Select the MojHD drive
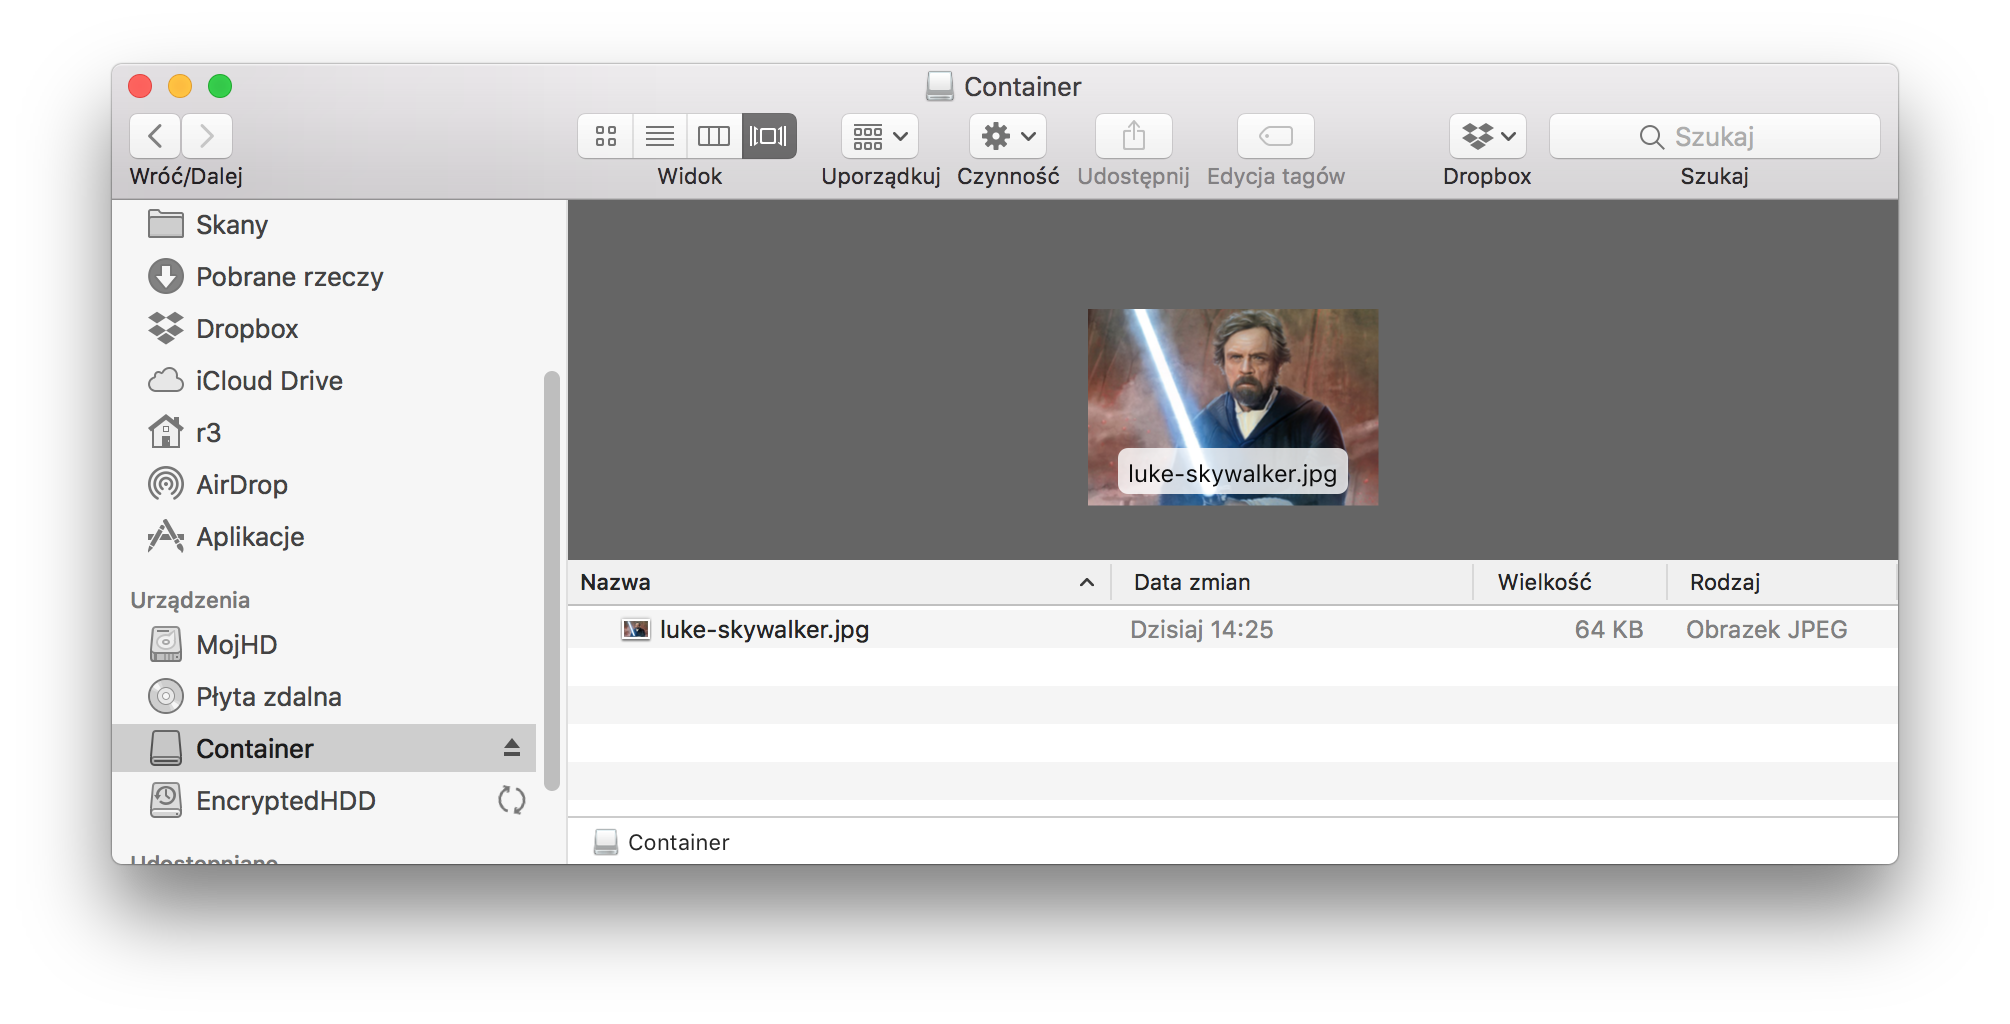Viewport: 2010px width, 1024px height. (324, 645)
